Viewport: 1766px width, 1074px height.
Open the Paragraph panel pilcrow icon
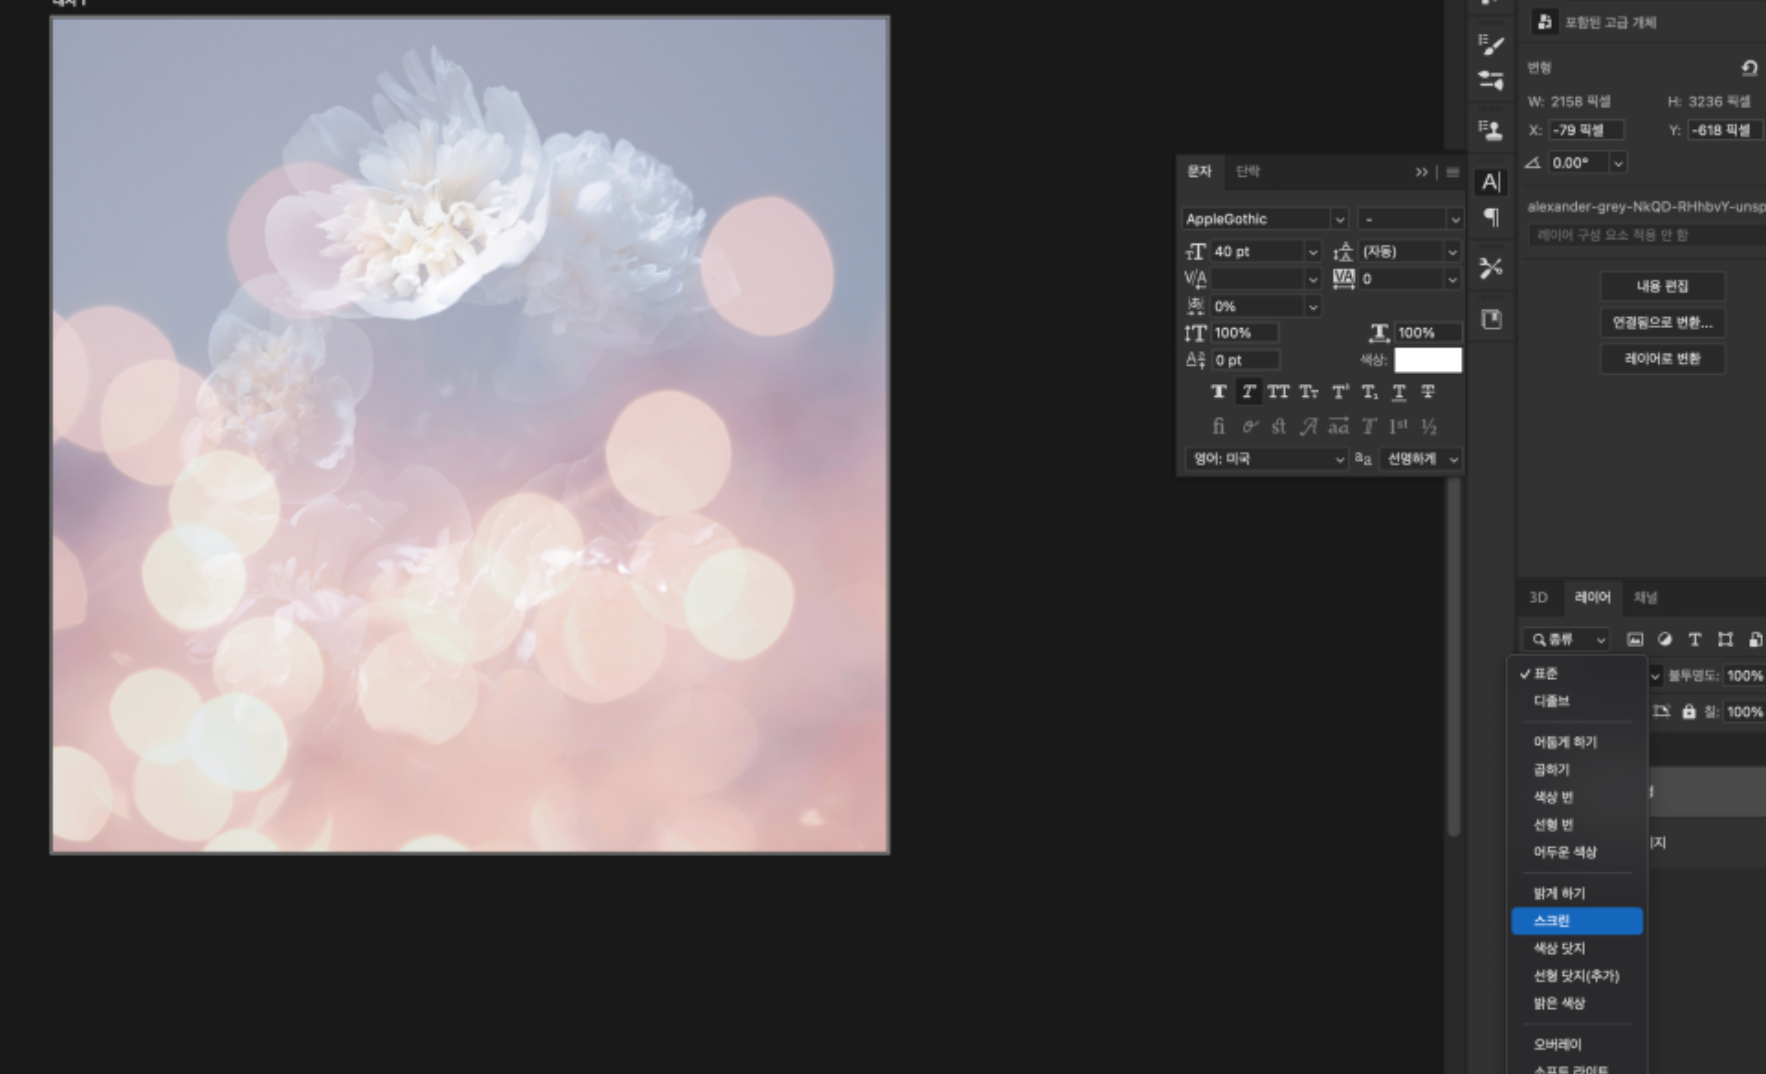(x=1491, y=217)
